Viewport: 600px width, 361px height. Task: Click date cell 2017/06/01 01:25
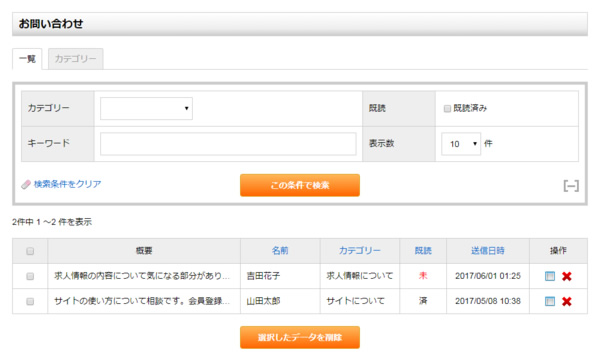(488, 276)
